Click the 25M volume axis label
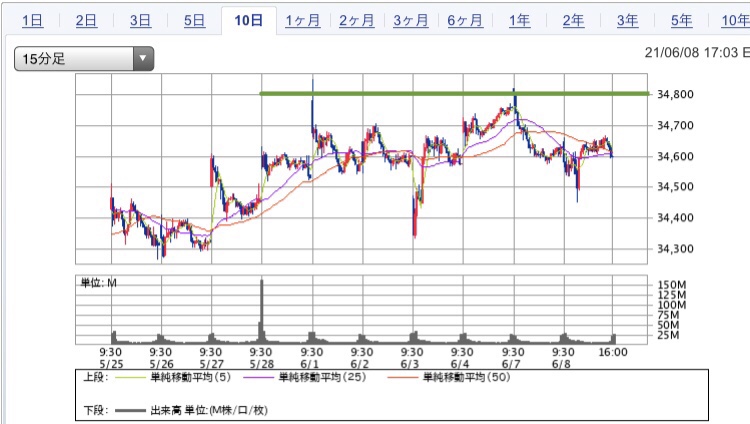Image resolution: width=750 pixels, height=424 pixels. pos(668,335)
